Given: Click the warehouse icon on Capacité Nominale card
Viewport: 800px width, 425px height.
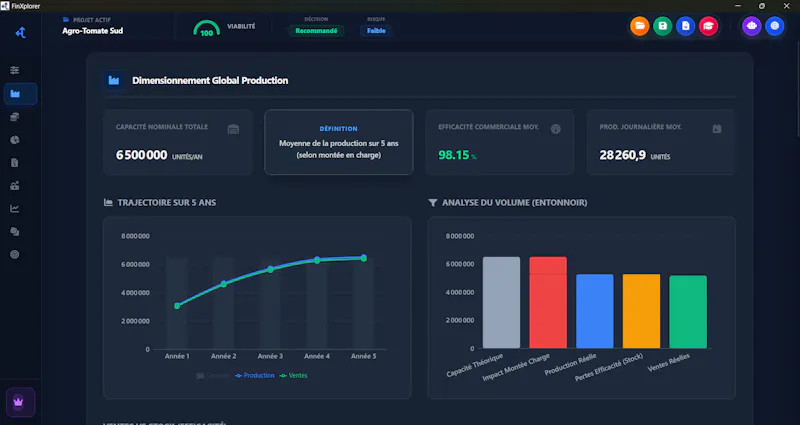Looking at the screenshot, I should pos(233,129).
